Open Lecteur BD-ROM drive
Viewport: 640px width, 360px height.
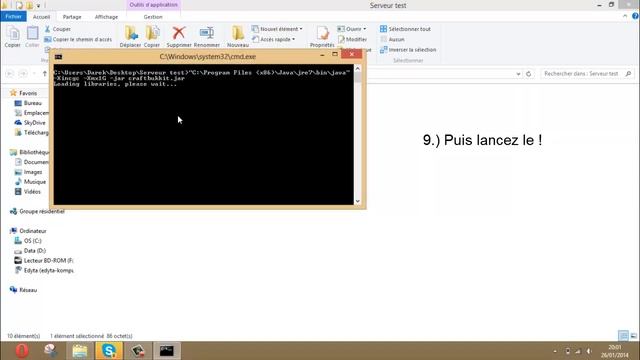coord(44,260)
